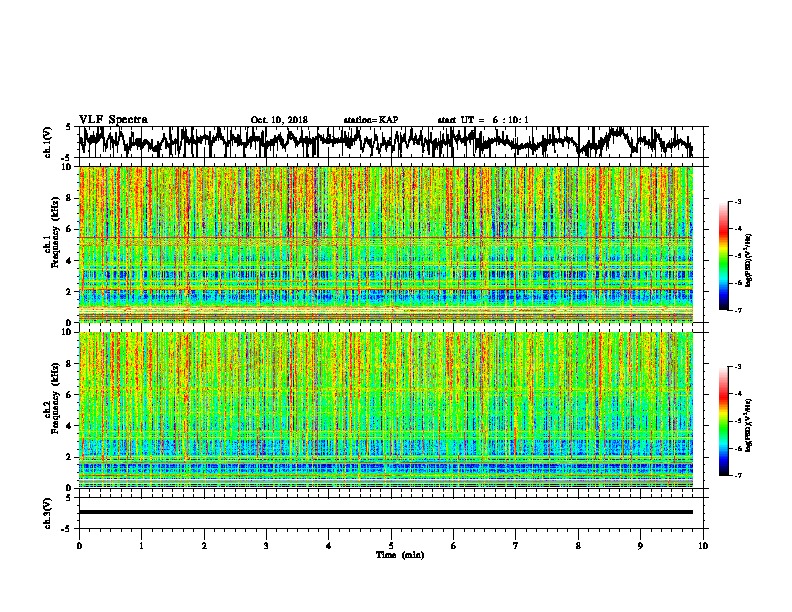Click the ch.2 frequency tick "4"
Image resolution: width=792 pixels, height=612 pixels.
coord(69,426)
